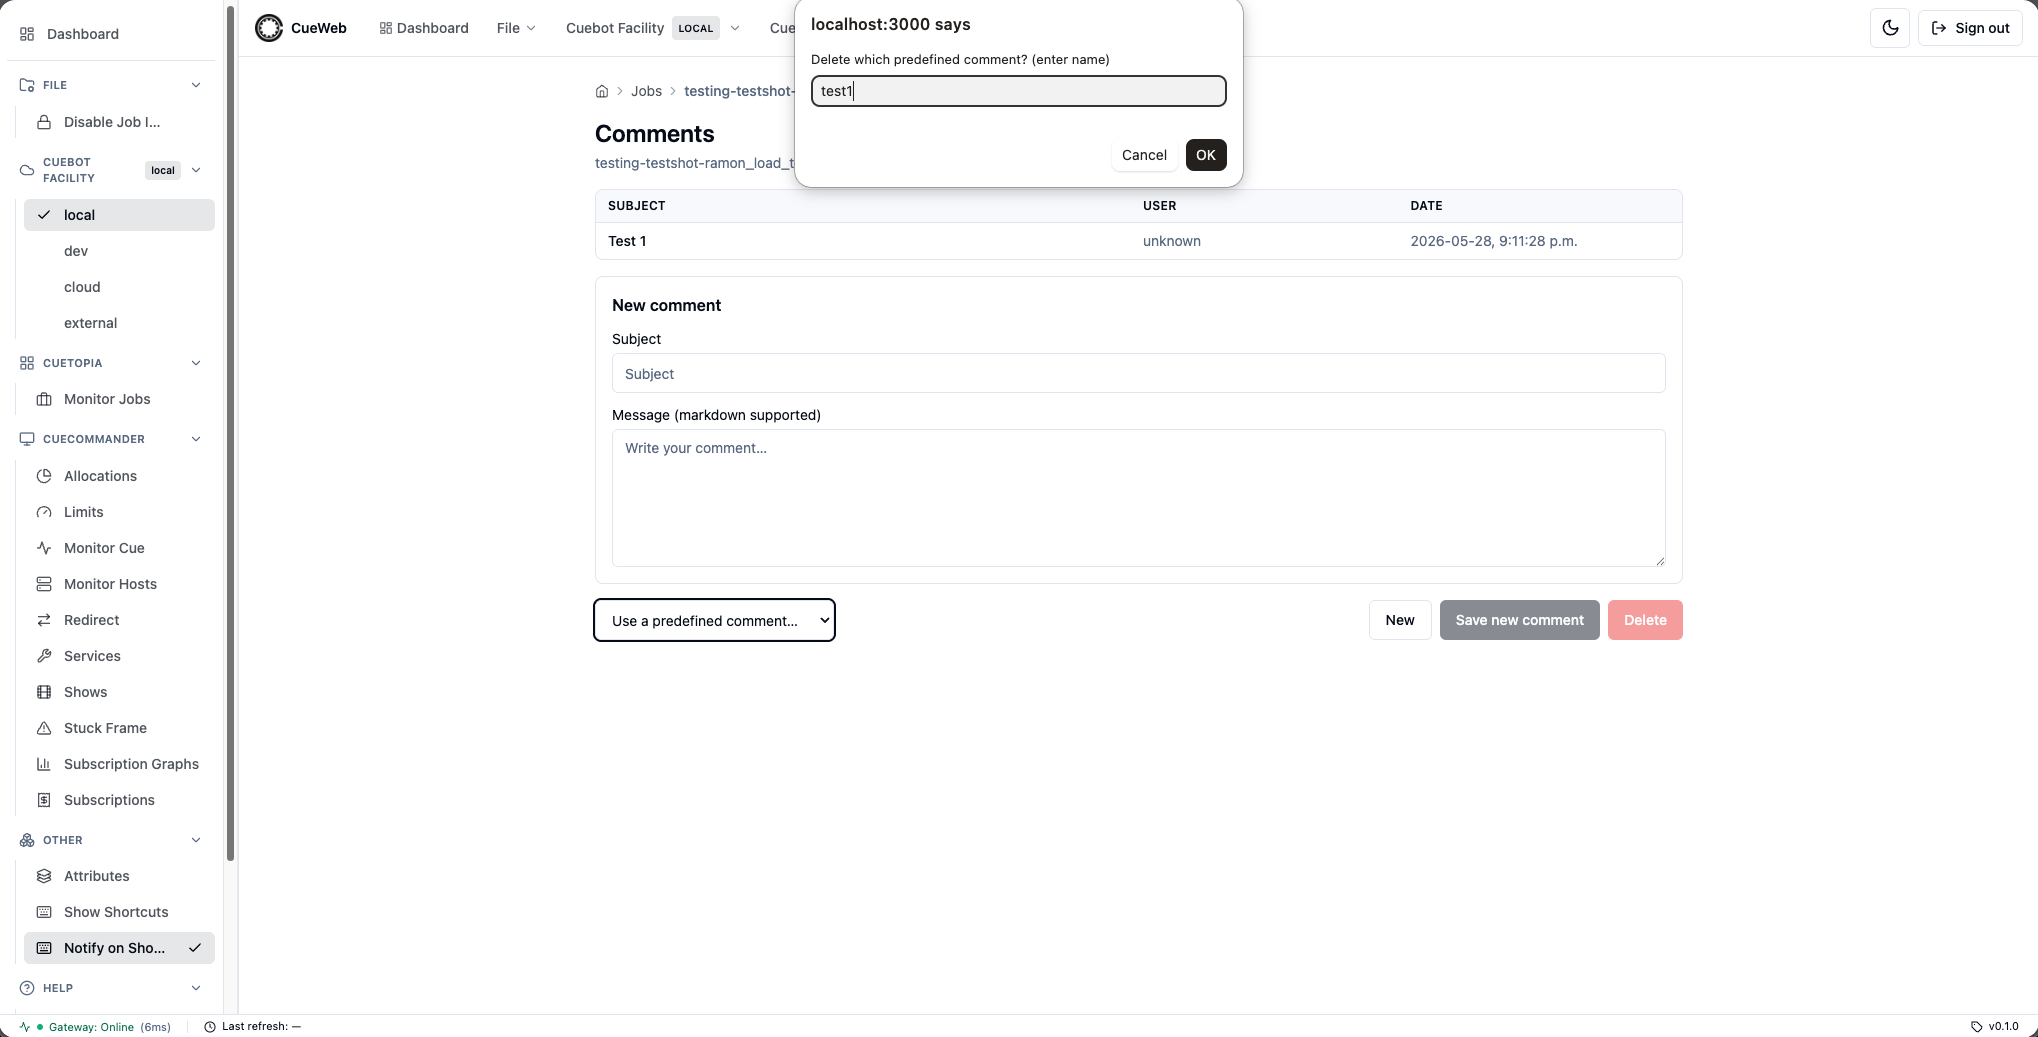Click the Last refresh clock icon

point(210,1027)
